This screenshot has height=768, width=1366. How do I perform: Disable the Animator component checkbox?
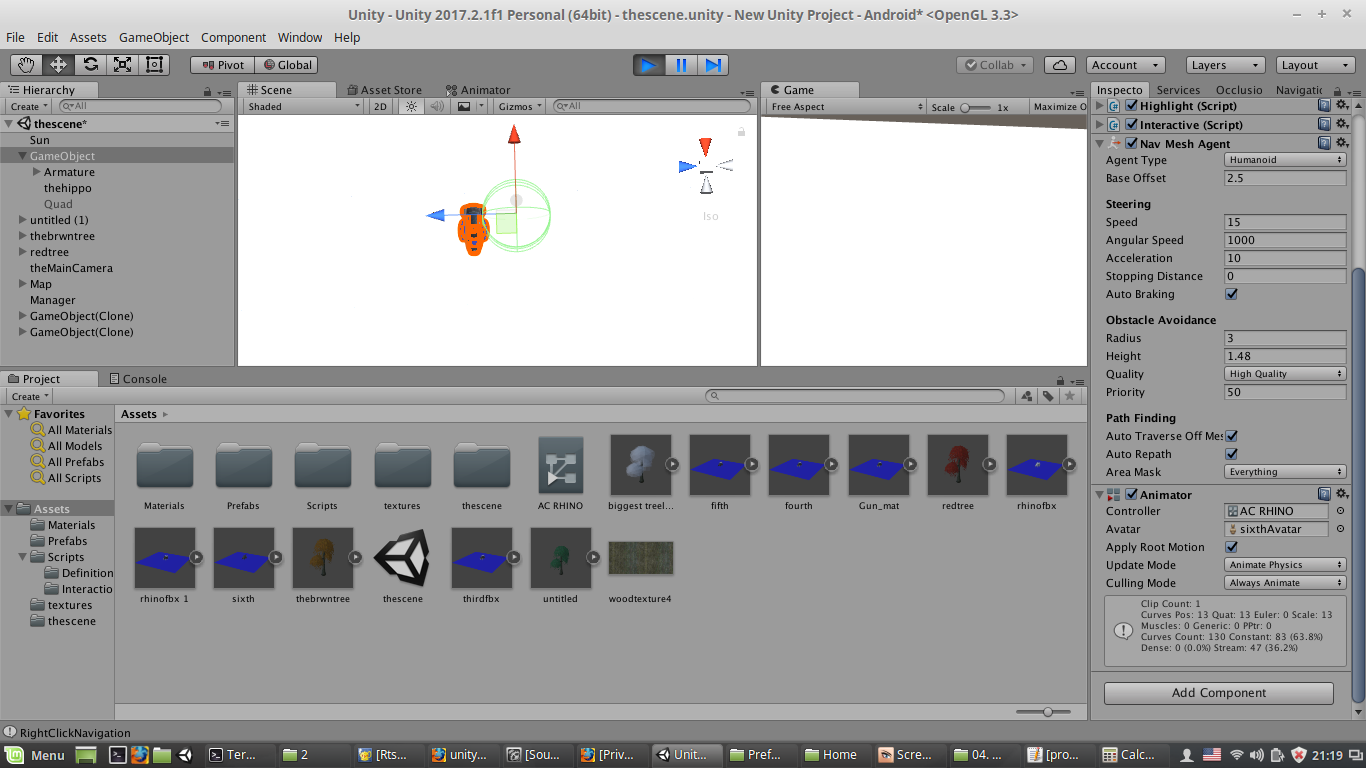tap(1131, 494)
